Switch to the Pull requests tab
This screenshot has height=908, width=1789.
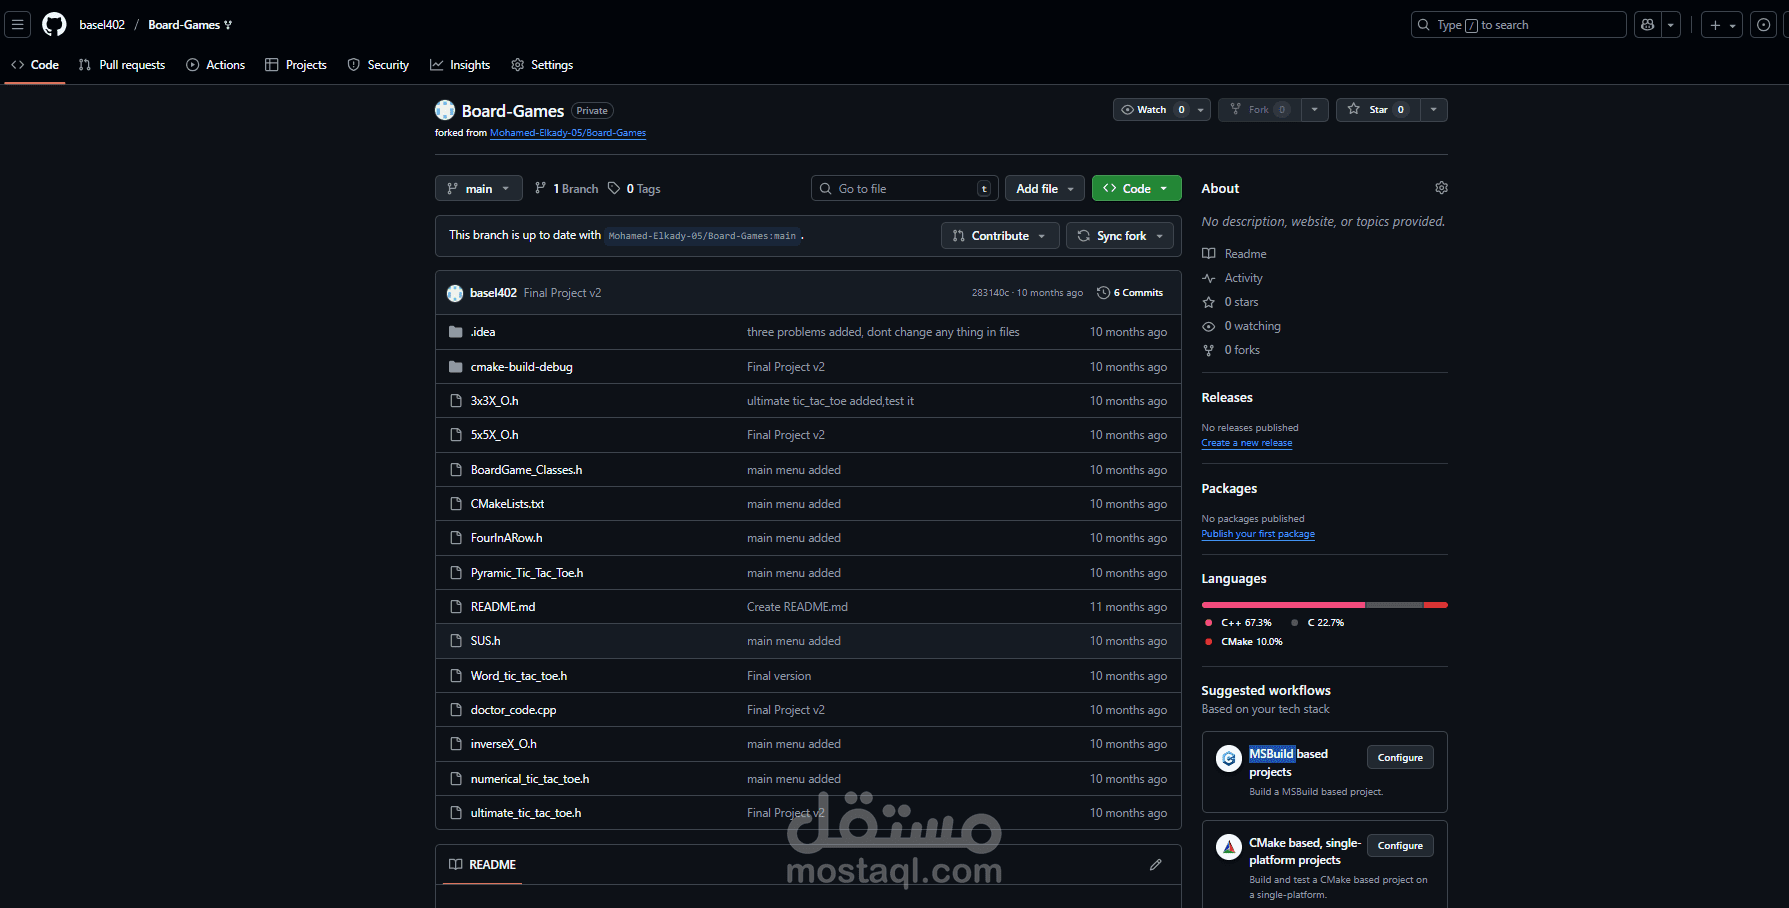(122, 65)
